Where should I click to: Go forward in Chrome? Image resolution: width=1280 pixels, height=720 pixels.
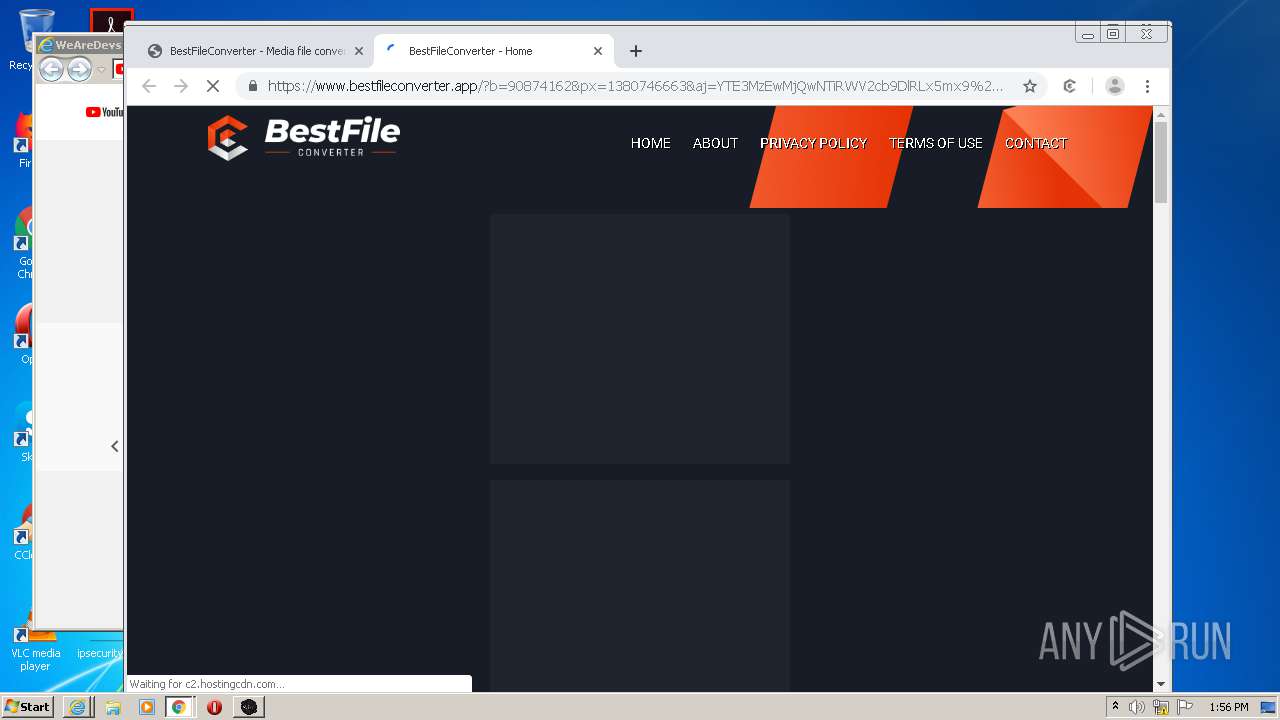(x=181, y=86)
